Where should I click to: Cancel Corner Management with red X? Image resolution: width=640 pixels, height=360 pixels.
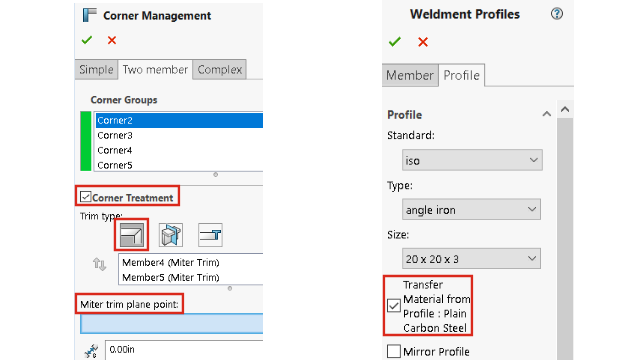pyautogui.click(x=112, y=40)
